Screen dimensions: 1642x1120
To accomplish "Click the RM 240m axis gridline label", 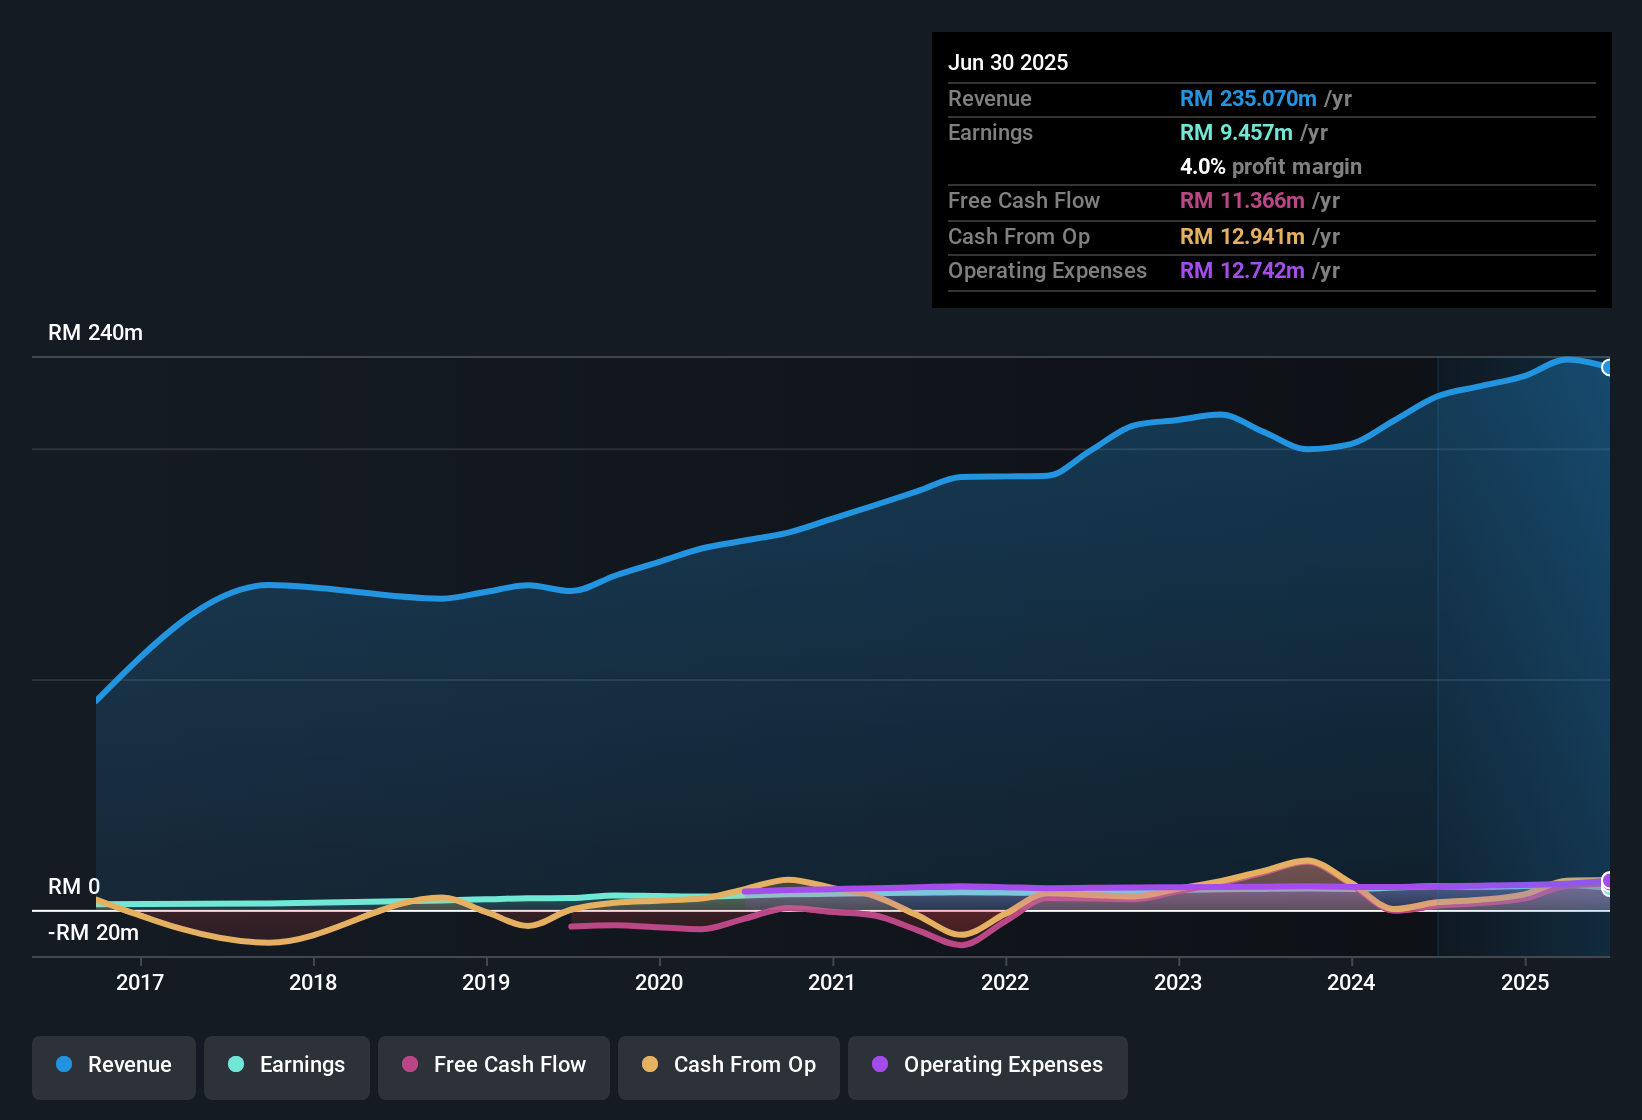I will pos(96,332).
